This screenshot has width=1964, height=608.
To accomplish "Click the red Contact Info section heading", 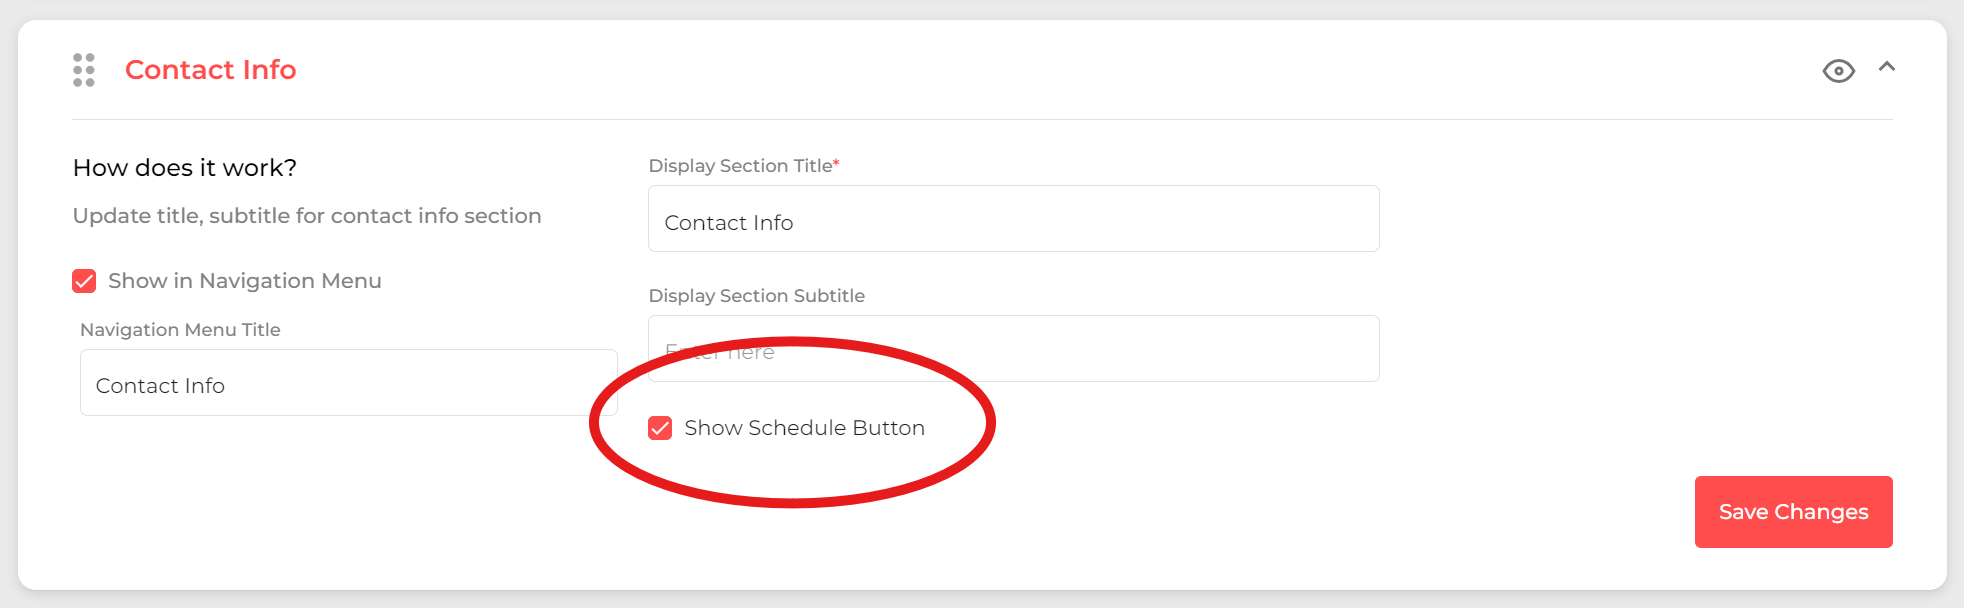I will 210,70.
